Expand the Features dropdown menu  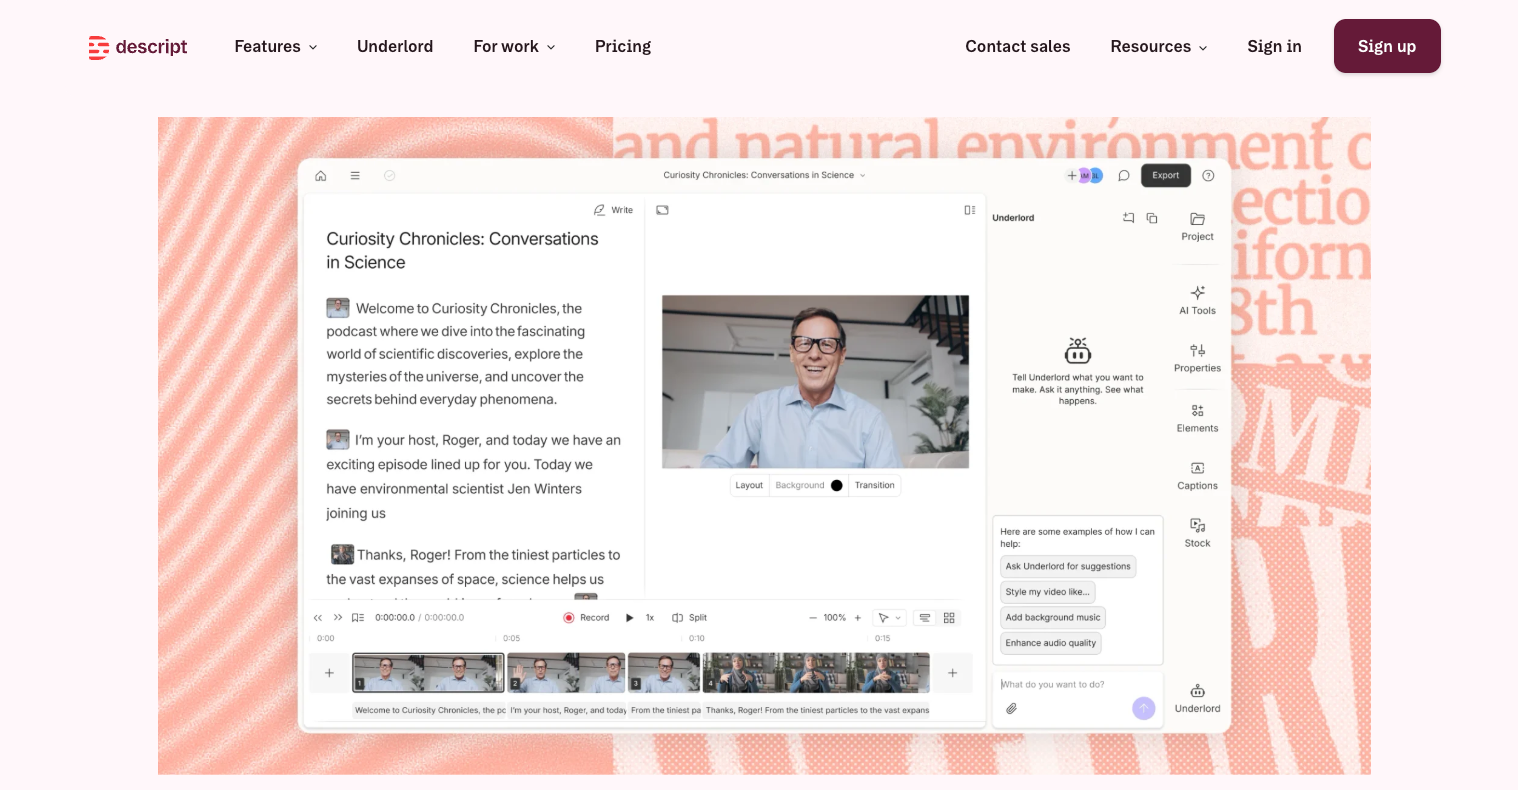[x=276, y=47]
